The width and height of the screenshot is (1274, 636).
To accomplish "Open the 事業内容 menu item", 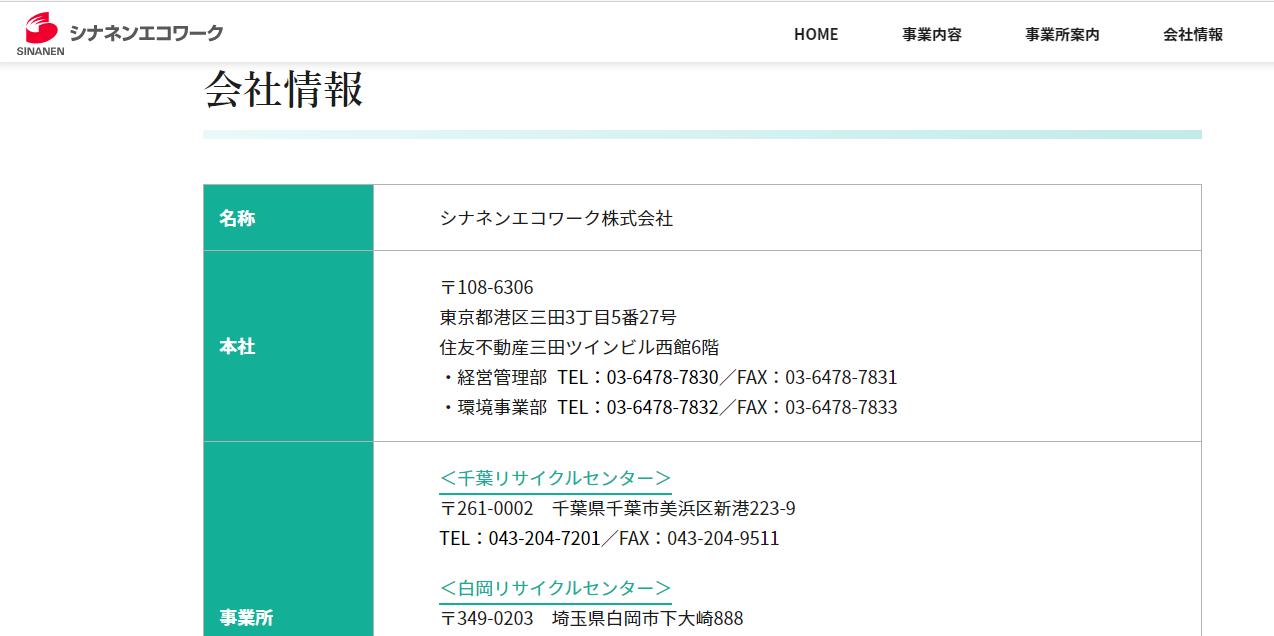I will [932, 34].
